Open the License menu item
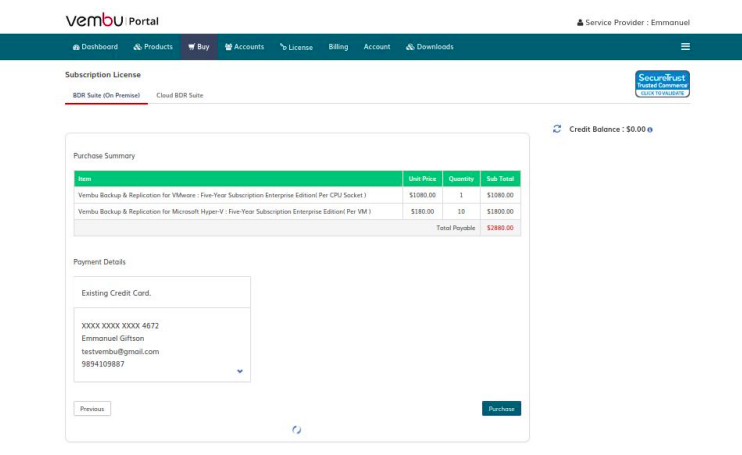 tap(296, 47)
